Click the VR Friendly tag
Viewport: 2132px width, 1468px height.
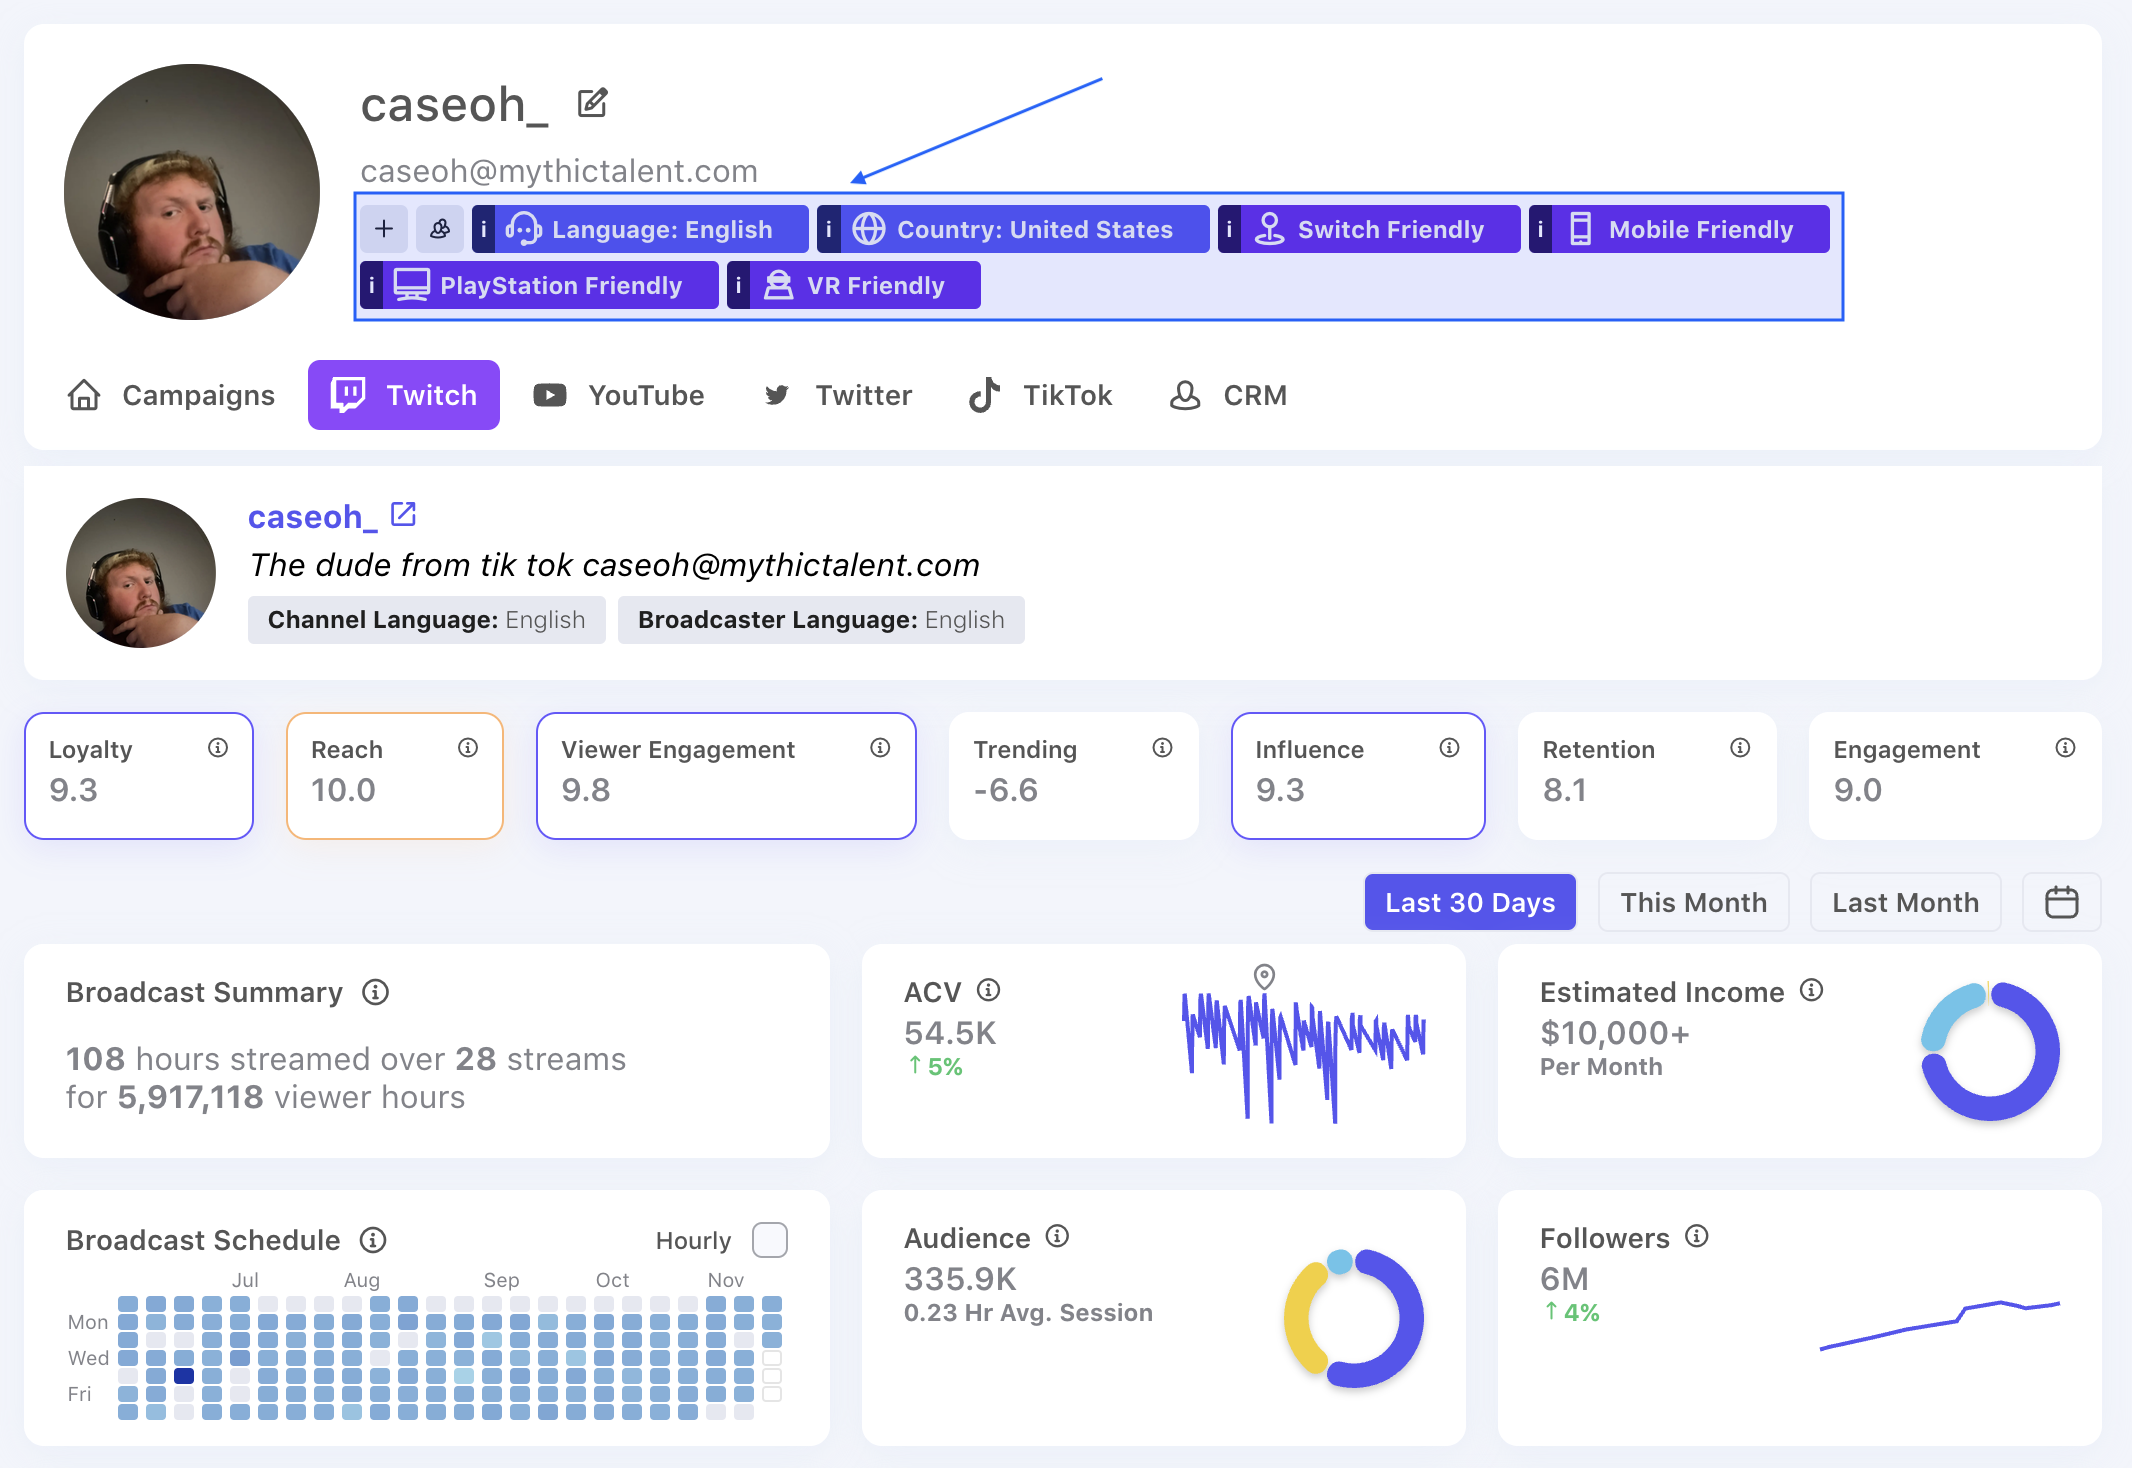click(854, 285)
